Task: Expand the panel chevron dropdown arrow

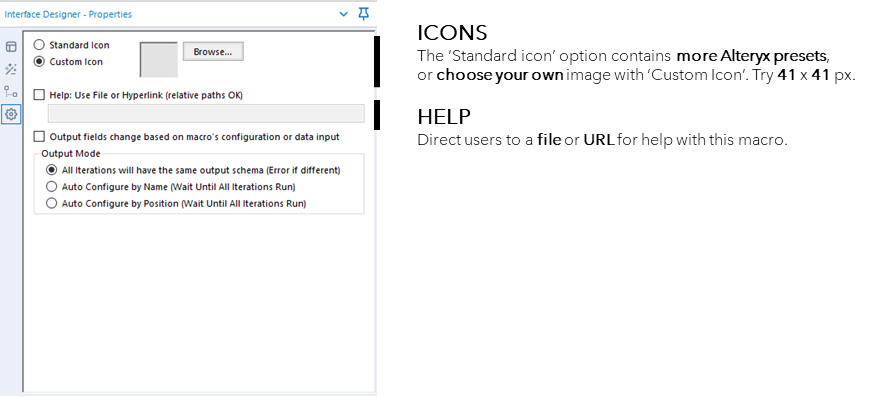Action: [x=344, y=15]
